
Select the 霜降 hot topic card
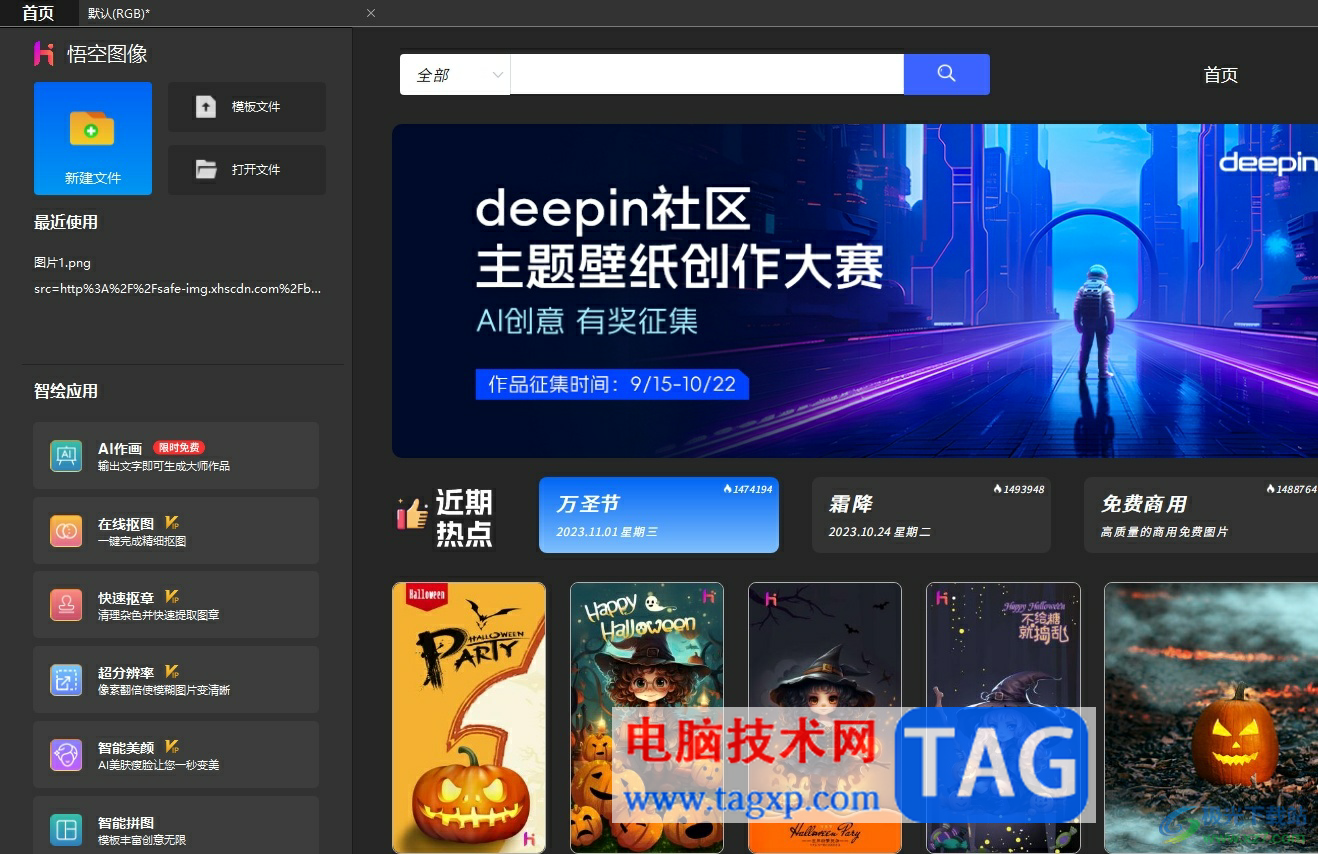coord(931,514)
